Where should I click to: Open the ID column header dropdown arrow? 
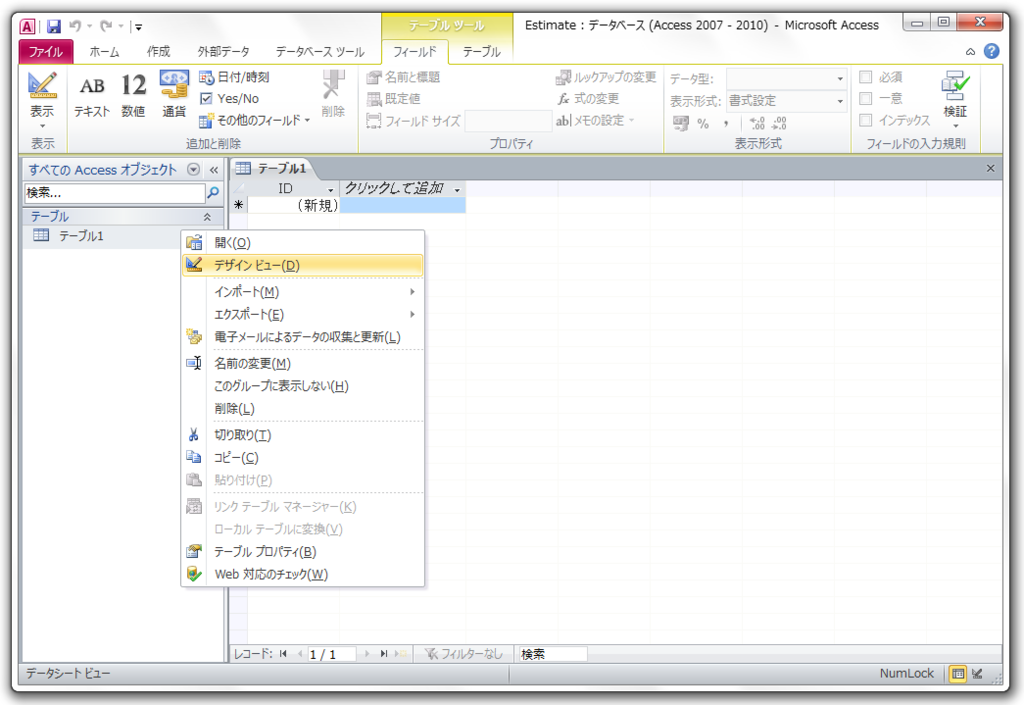click(330, 189)
